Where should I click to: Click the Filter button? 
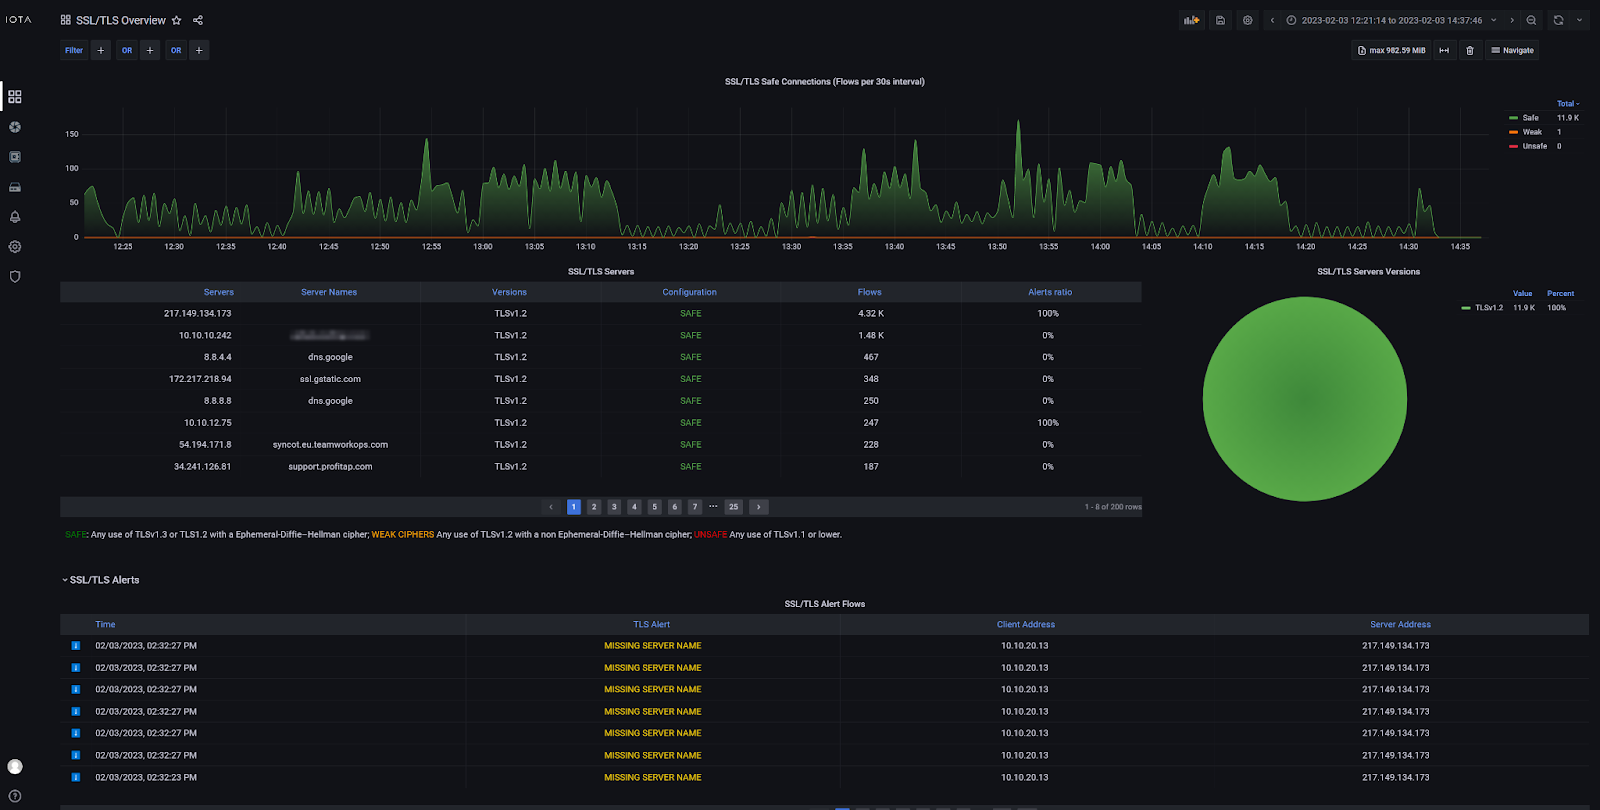coord(74,50)
